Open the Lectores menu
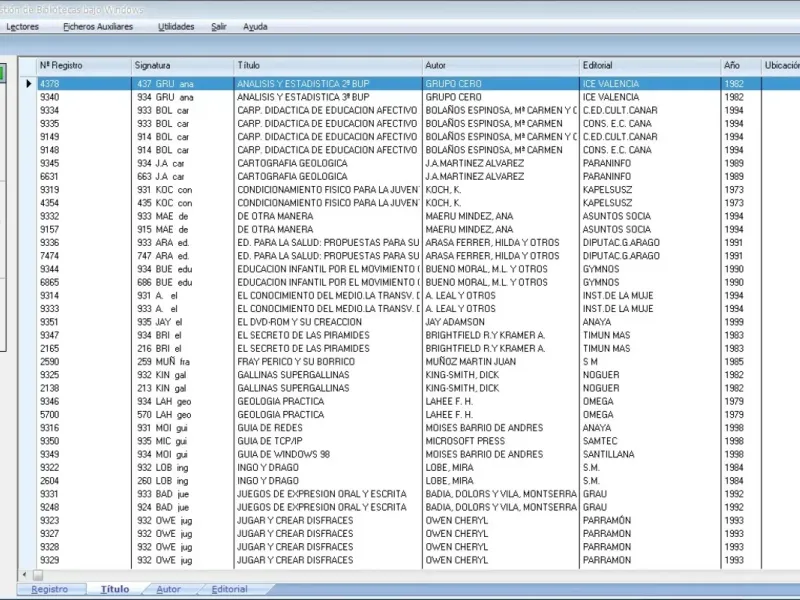Viewport: 800px width, 600px height. [22, 27]
